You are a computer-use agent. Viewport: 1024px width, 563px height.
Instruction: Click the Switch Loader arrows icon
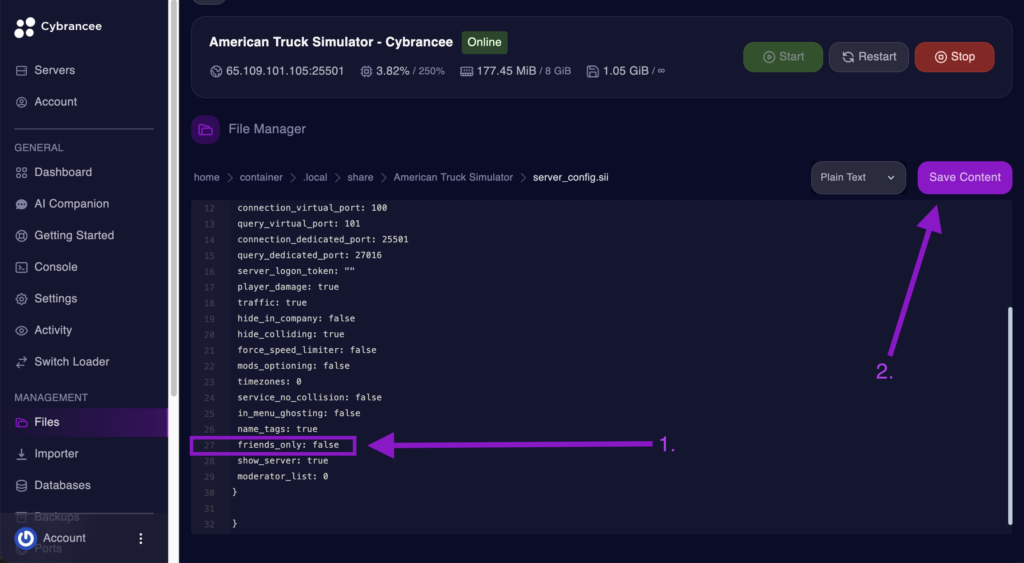[22, 362]
